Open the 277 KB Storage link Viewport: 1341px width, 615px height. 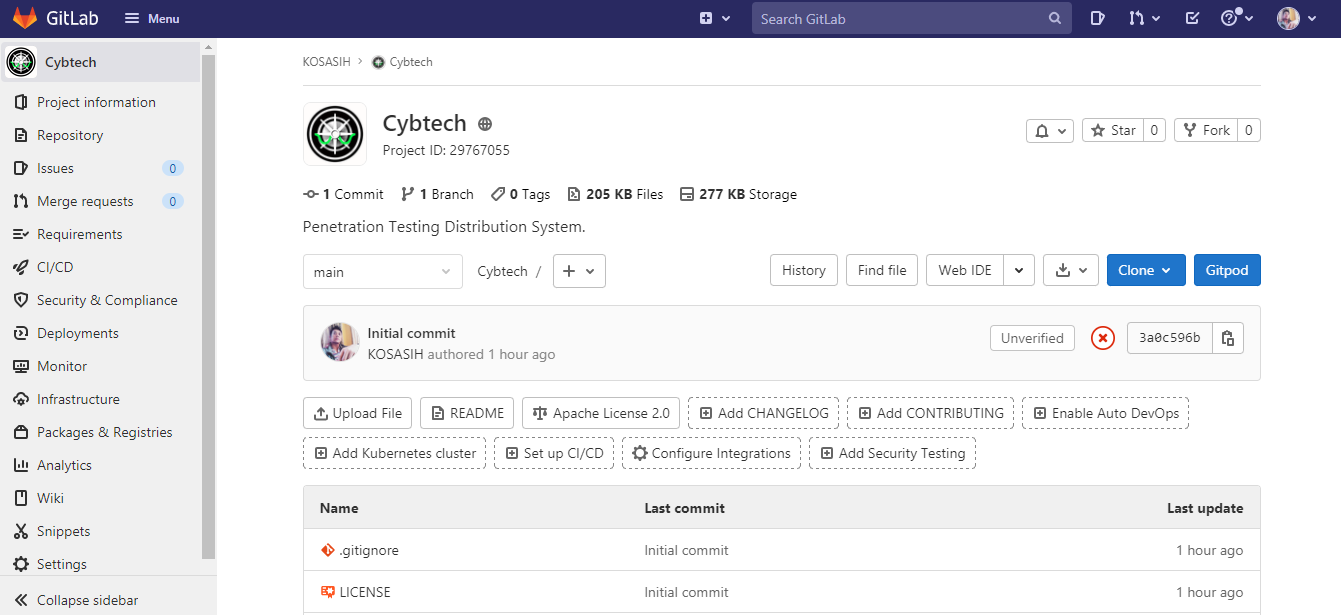tap(738, 194)
